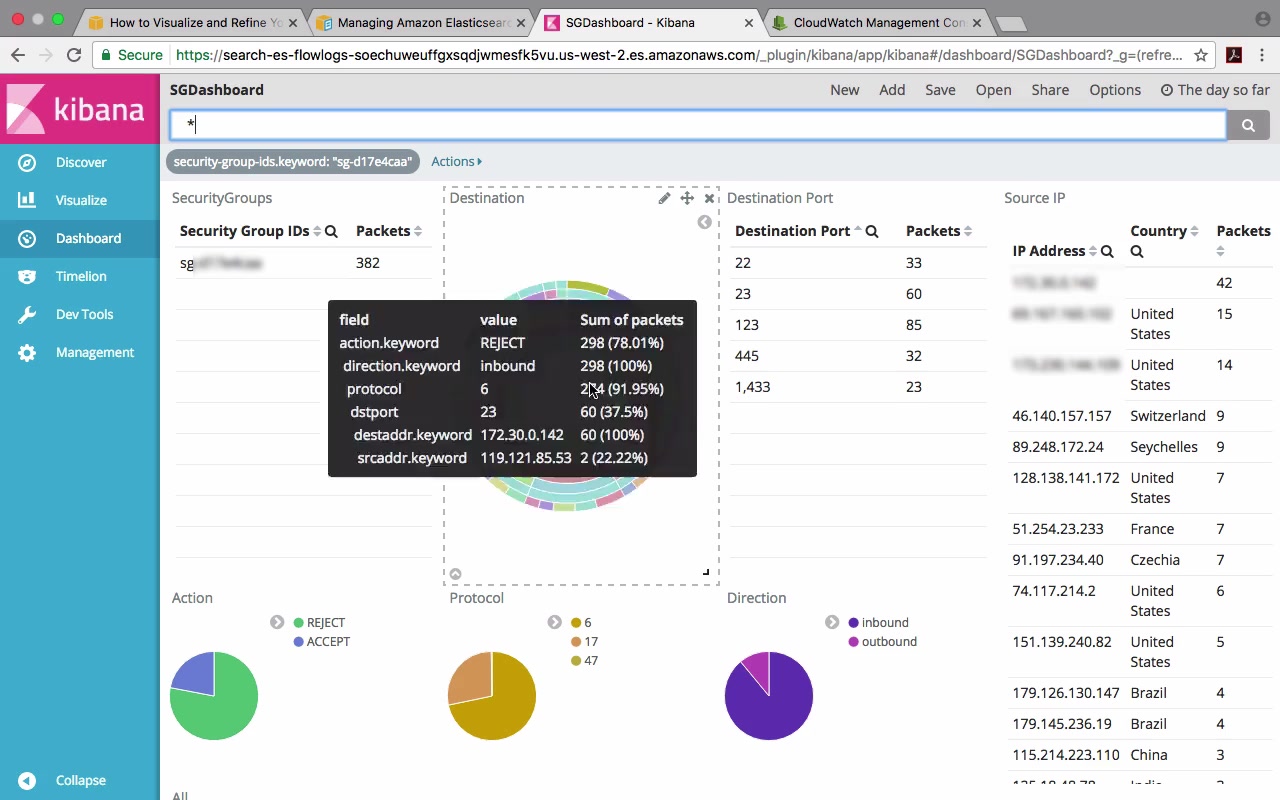The height and width of the screenshot is (800, 1280).
Task: Click the search magnifier button
Action: tap(1248, 125)
